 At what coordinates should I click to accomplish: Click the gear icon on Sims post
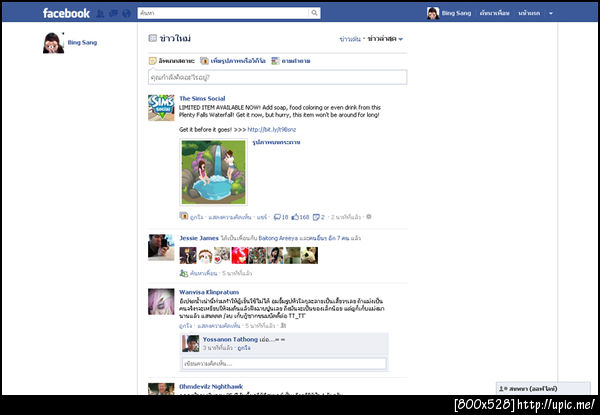369,216
